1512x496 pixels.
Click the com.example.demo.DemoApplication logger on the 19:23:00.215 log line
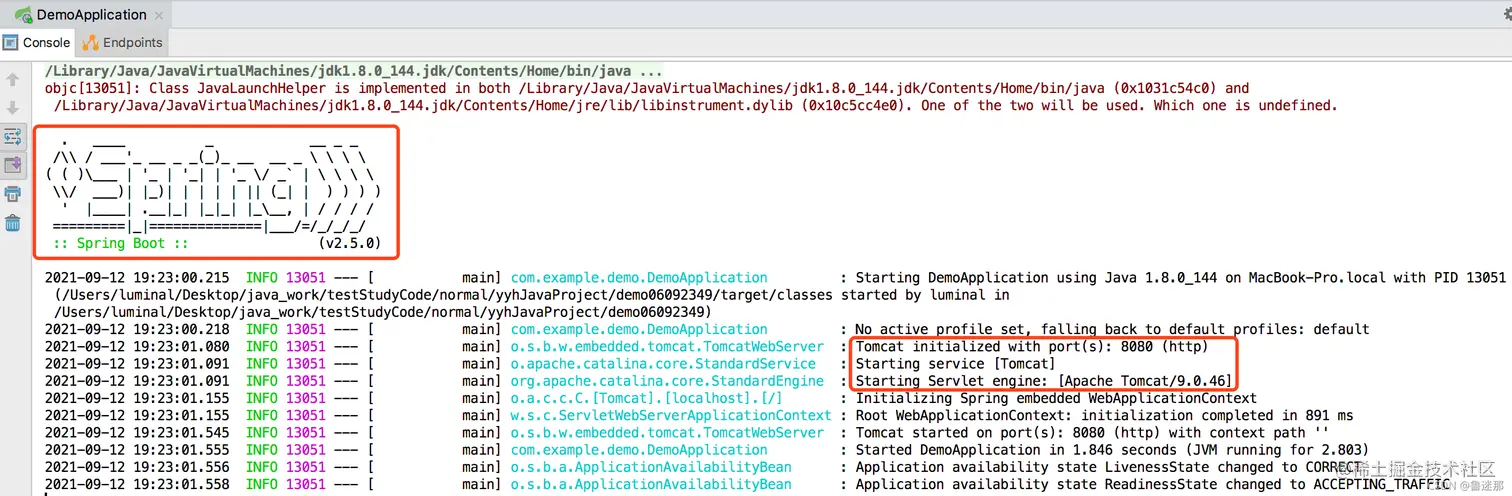click(x=639, y=278)
